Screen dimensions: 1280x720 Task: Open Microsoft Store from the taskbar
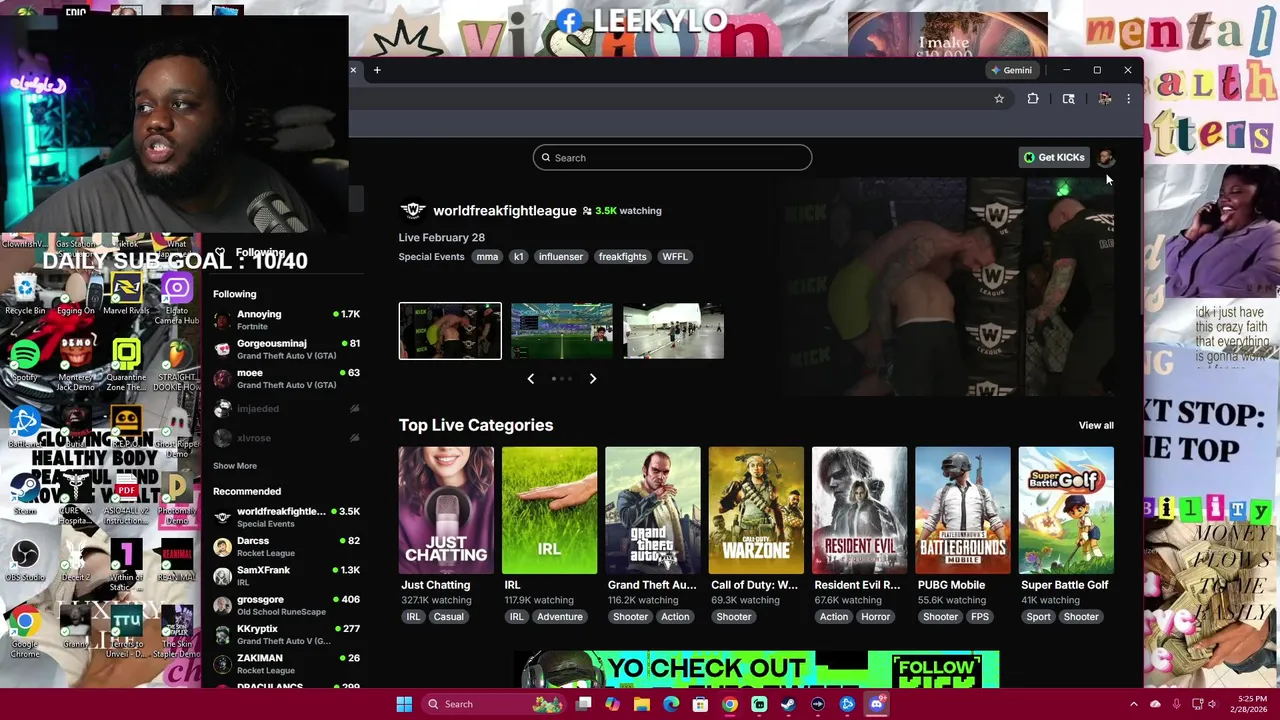click(700, 704)
